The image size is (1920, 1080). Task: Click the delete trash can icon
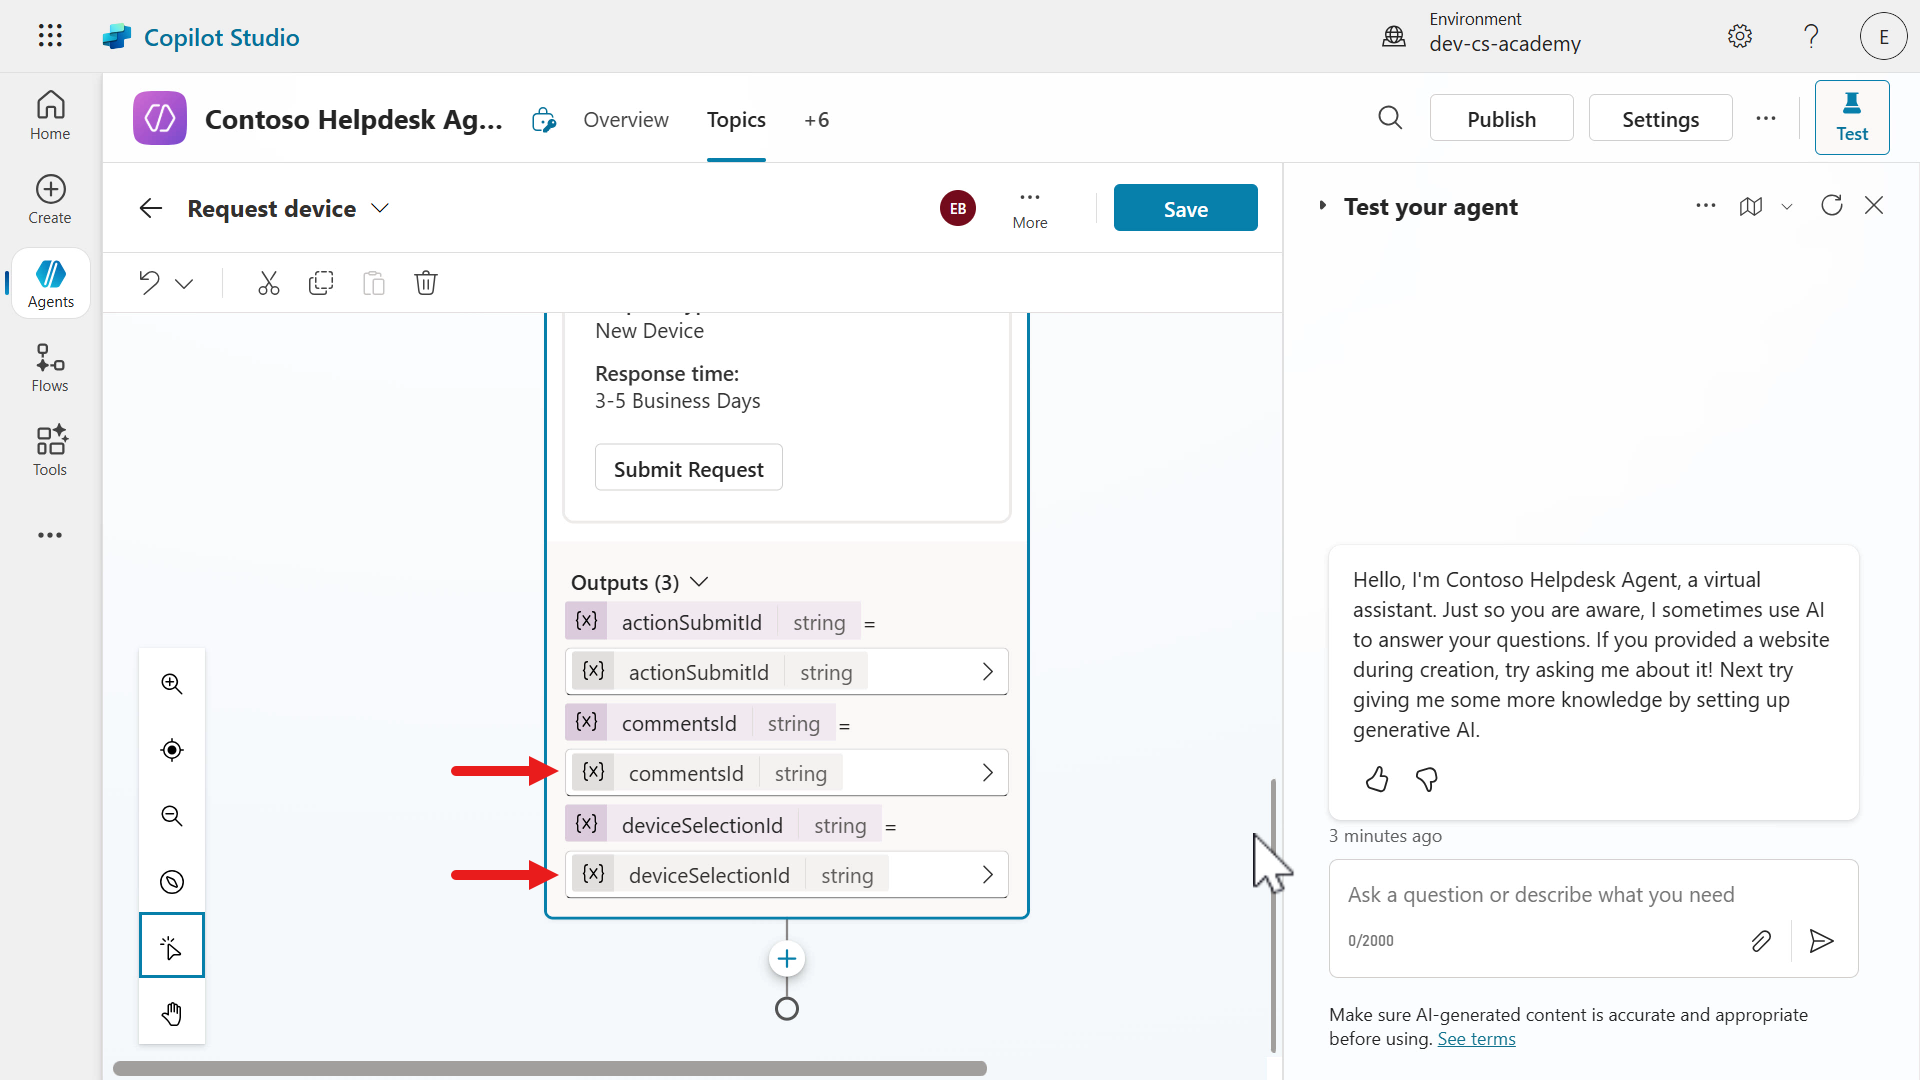(426, 283)
